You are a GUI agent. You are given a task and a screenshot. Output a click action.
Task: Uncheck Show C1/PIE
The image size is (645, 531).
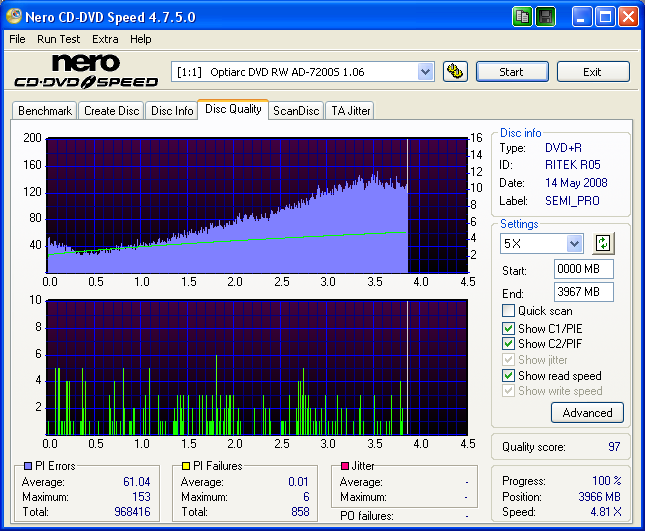508,328
